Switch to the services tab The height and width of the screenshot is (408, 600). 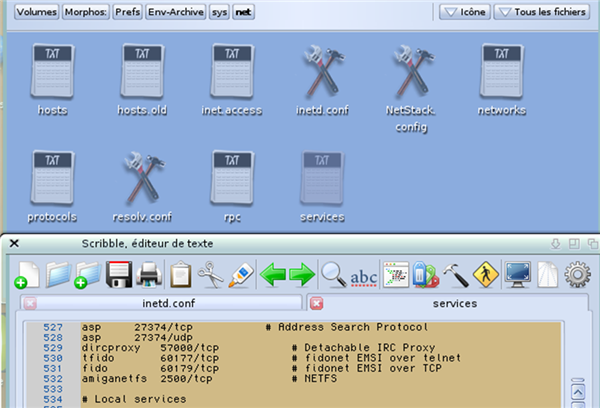(x=455, y=303)
